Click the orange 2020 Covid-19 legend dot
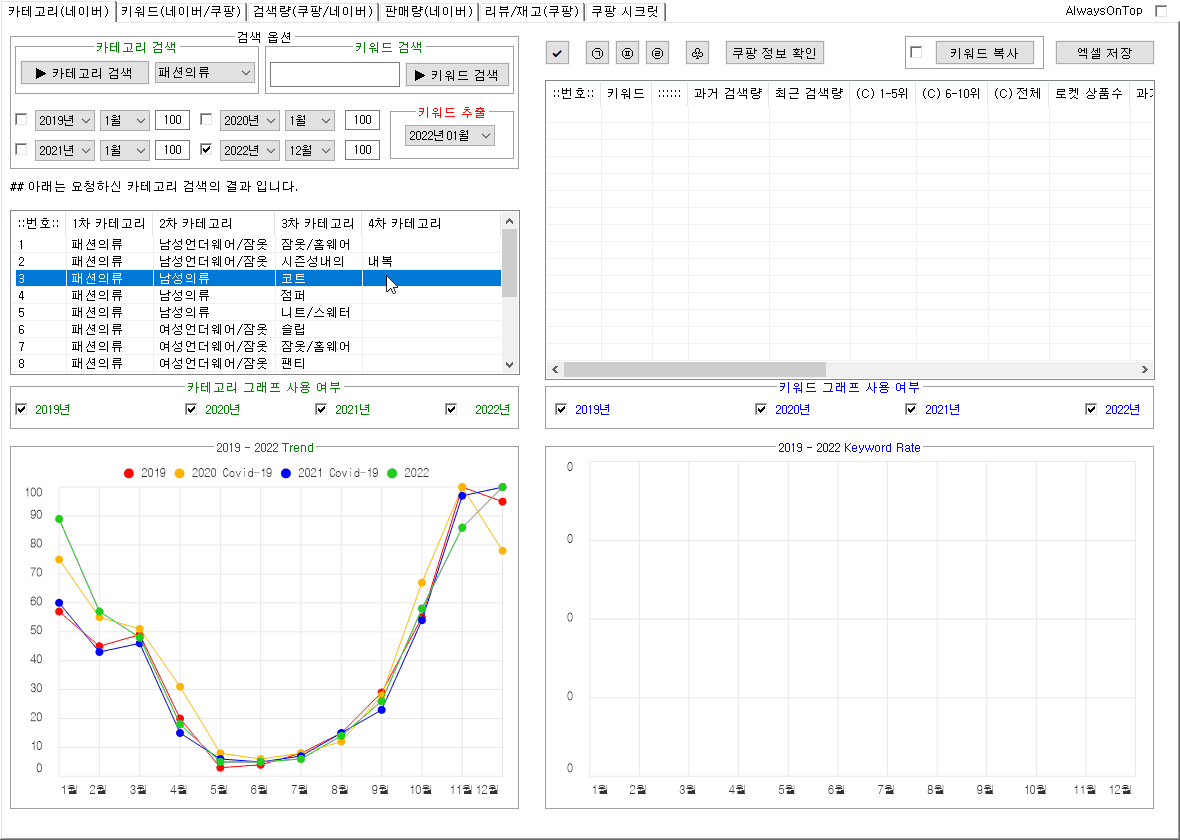Viewport: 1180px width, 840px height. coord(179,473)
